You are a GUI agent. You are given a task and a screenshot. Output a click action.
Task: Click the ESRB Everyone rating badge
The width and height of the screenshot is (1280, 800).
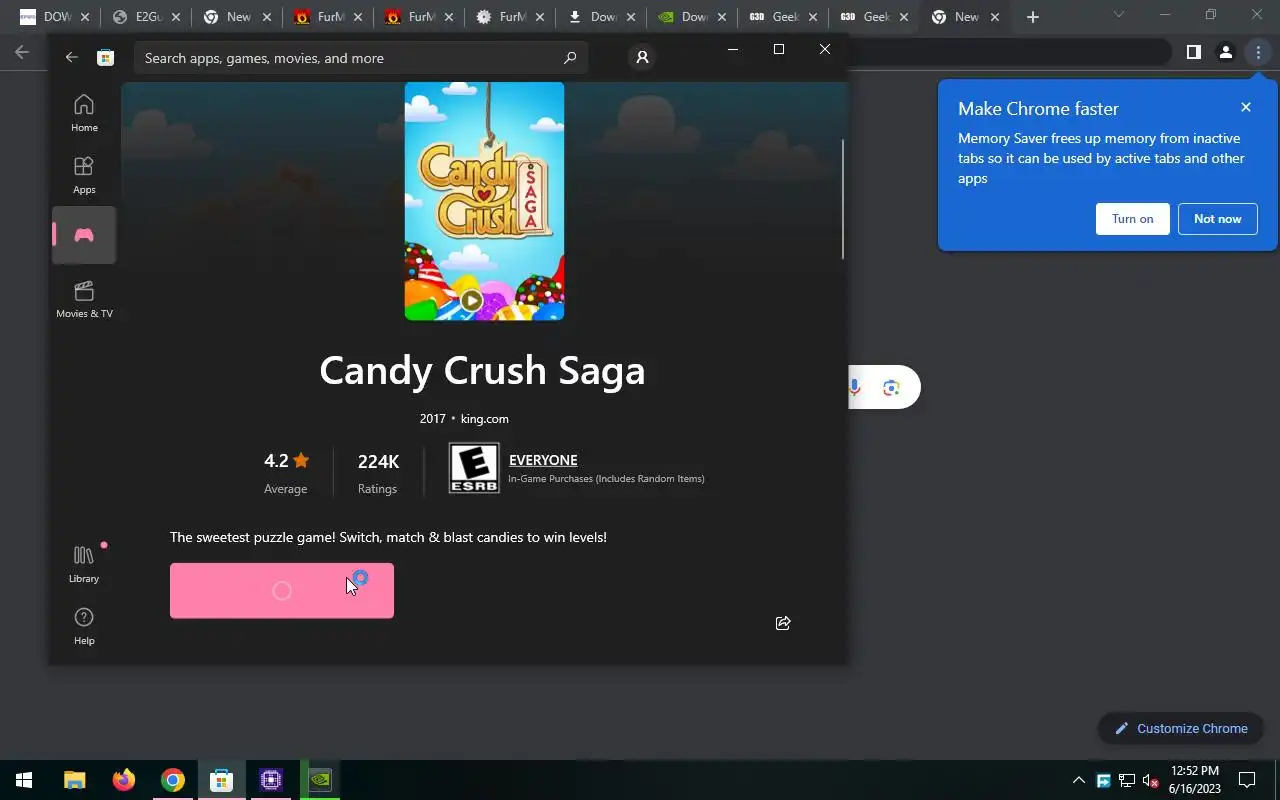coord(474,469)
